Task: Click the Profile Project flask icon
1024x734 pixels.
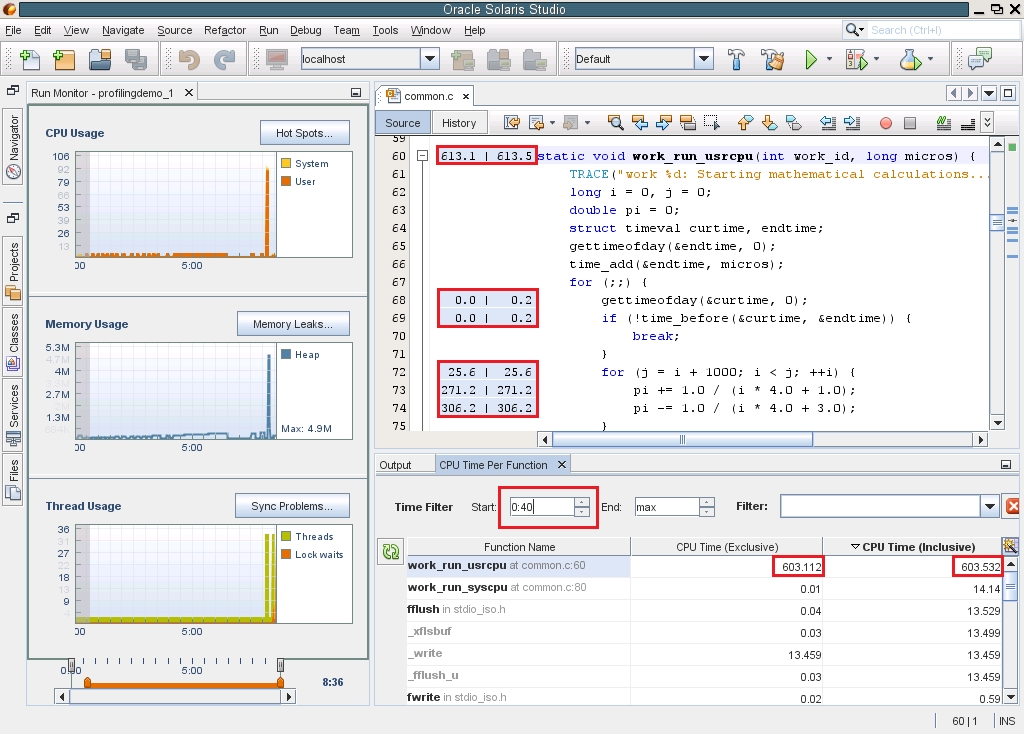Action: (910, 59)
